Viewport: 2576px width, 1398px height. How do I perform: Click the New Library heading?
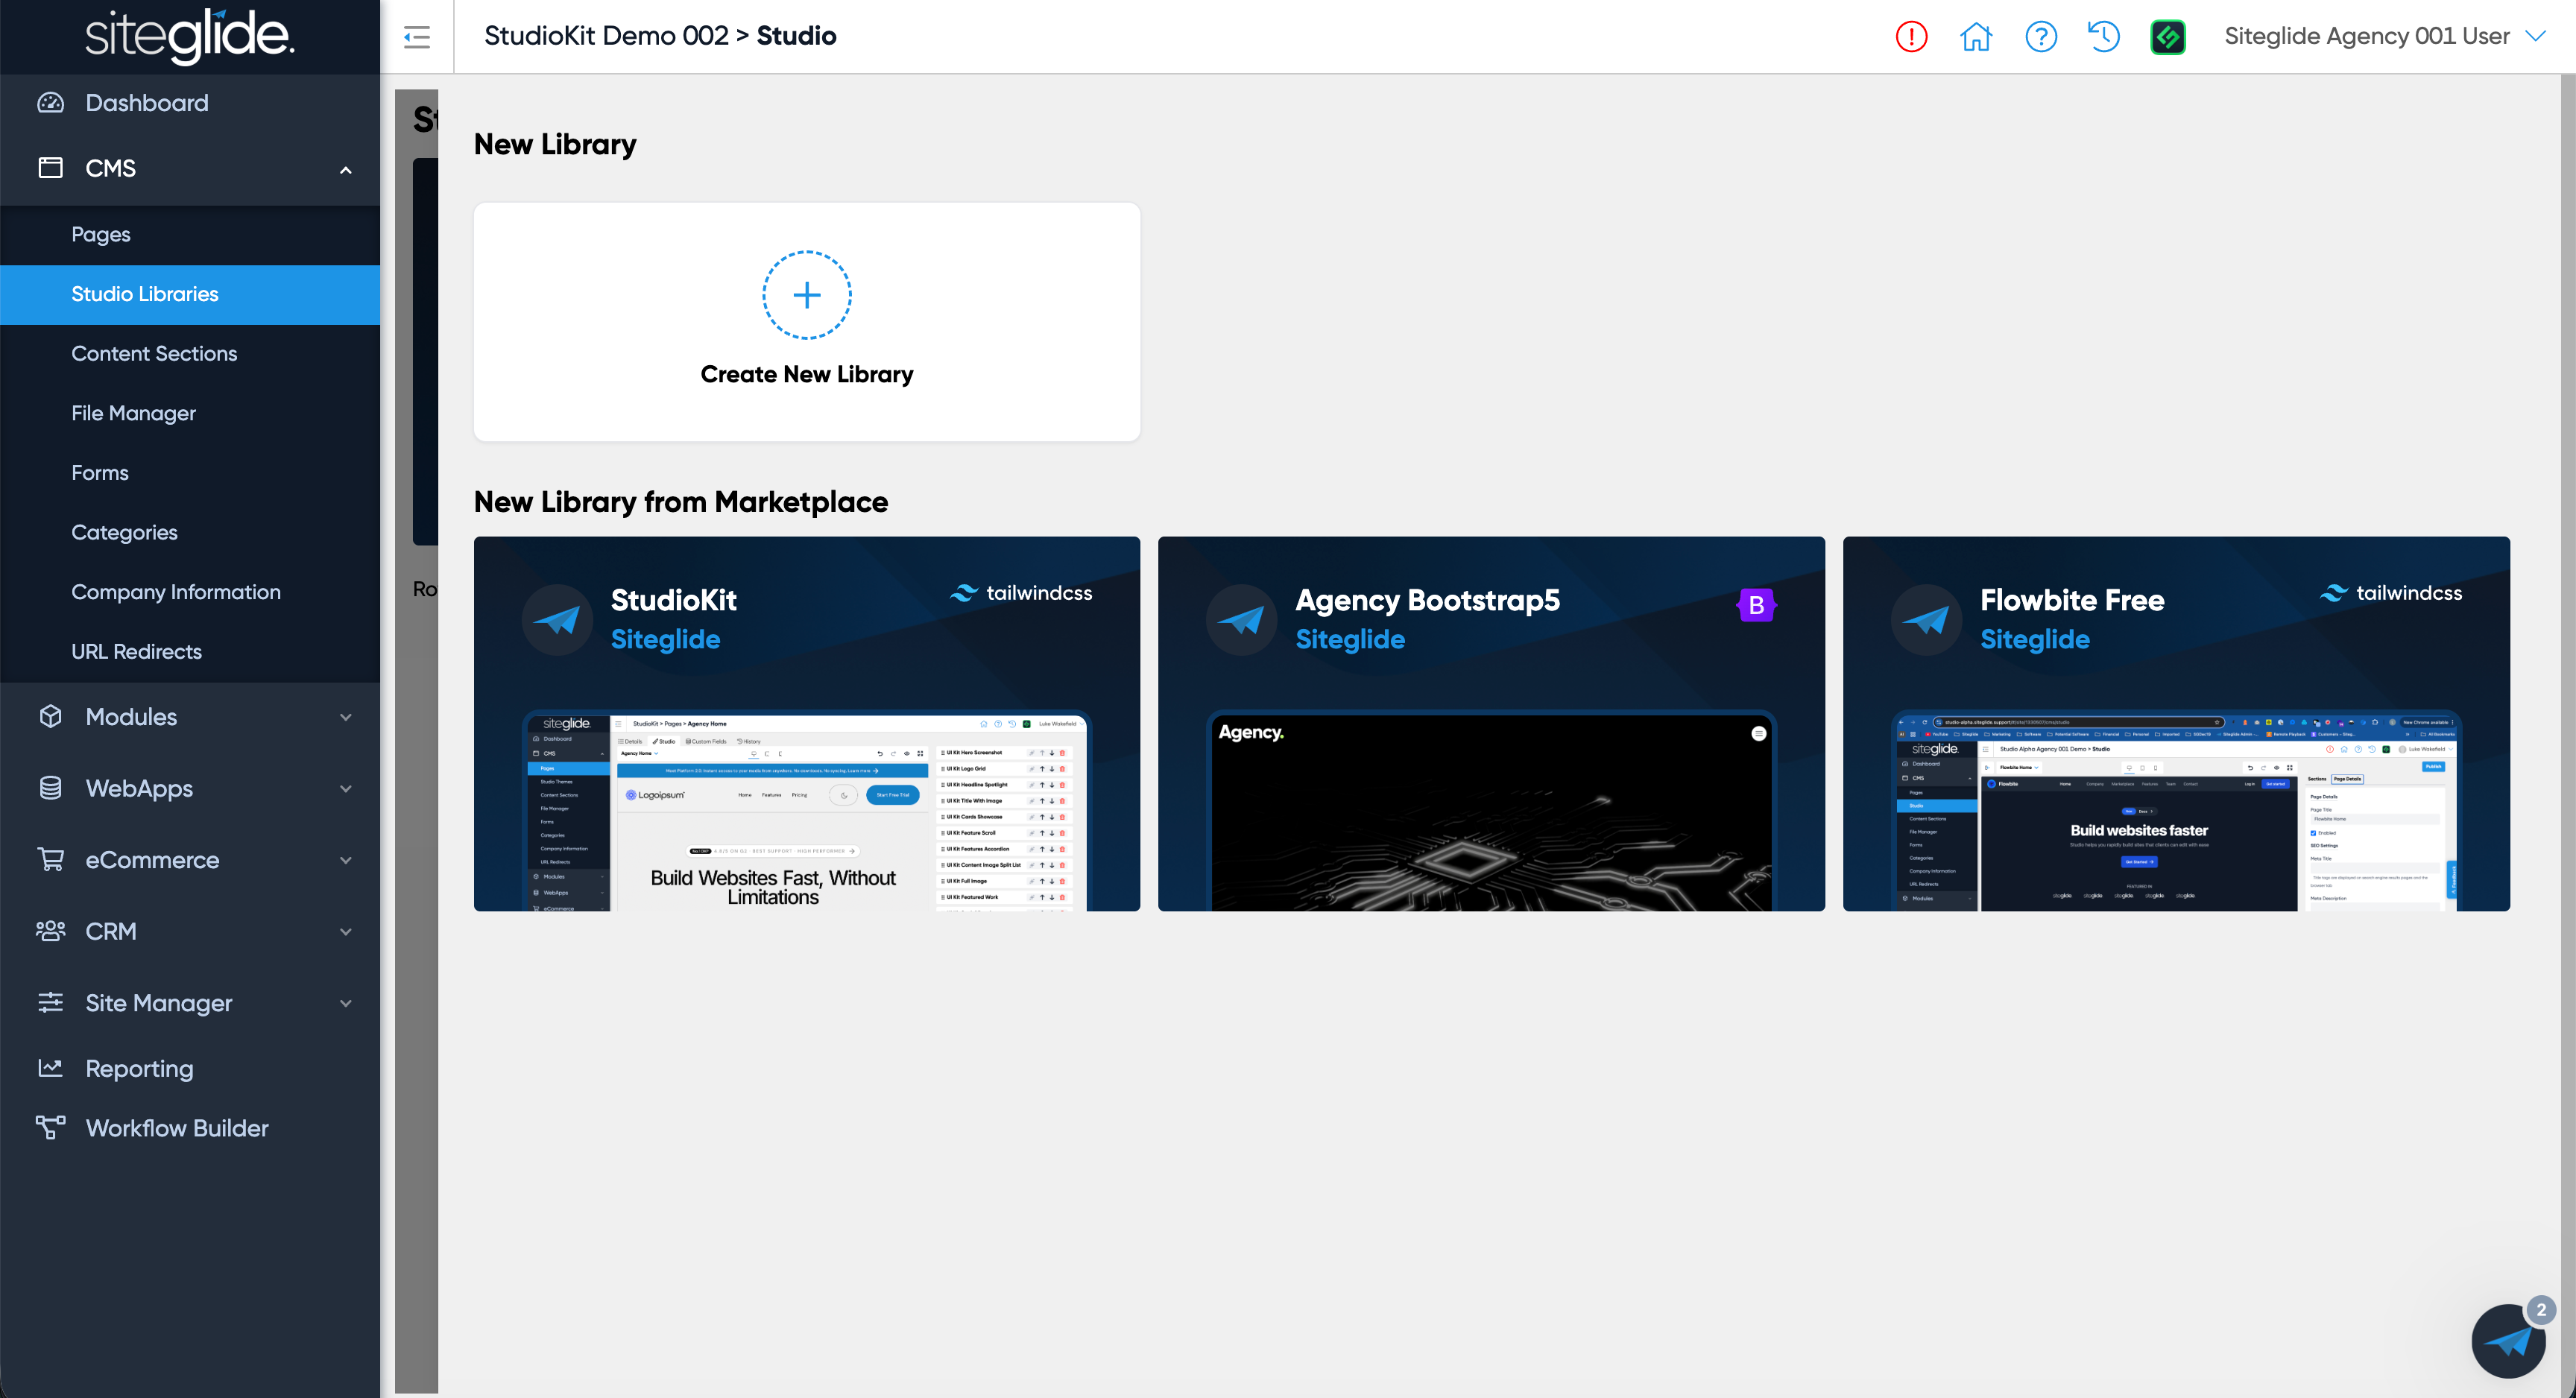pyautogui.click(x=555, y=145)
